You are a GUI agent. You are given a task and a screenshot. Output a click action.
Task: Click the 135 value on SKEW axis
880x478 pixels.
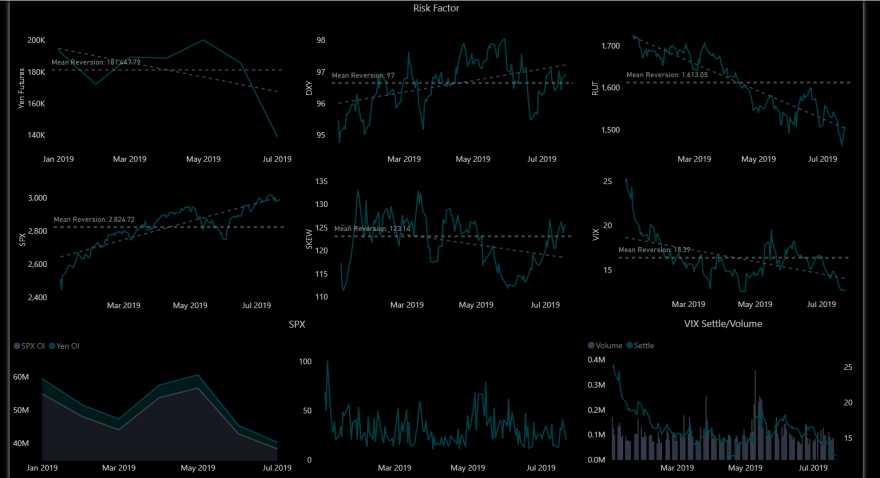[322, 181]
